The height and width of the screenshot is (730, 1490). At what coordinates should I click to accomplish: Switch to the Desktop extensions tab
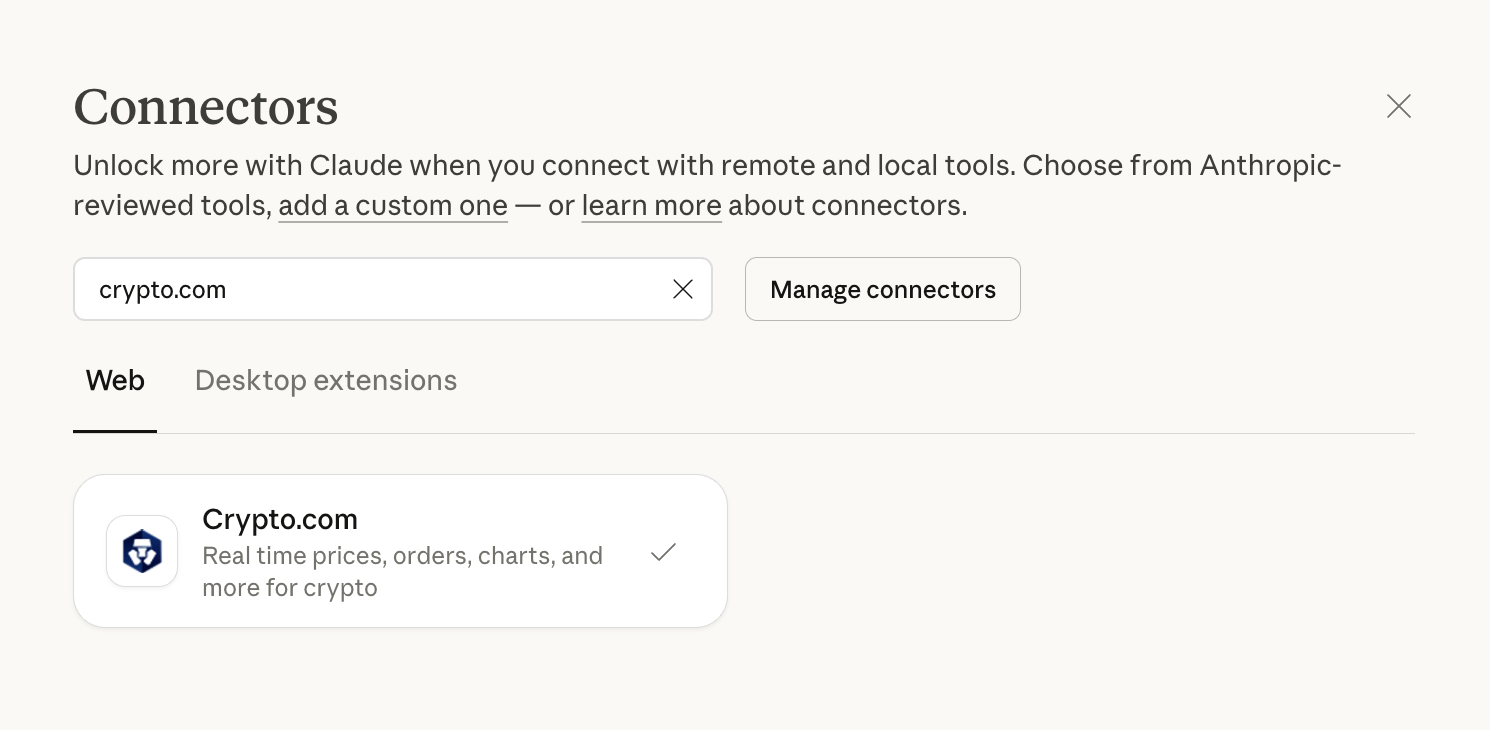tap(326, 380)
